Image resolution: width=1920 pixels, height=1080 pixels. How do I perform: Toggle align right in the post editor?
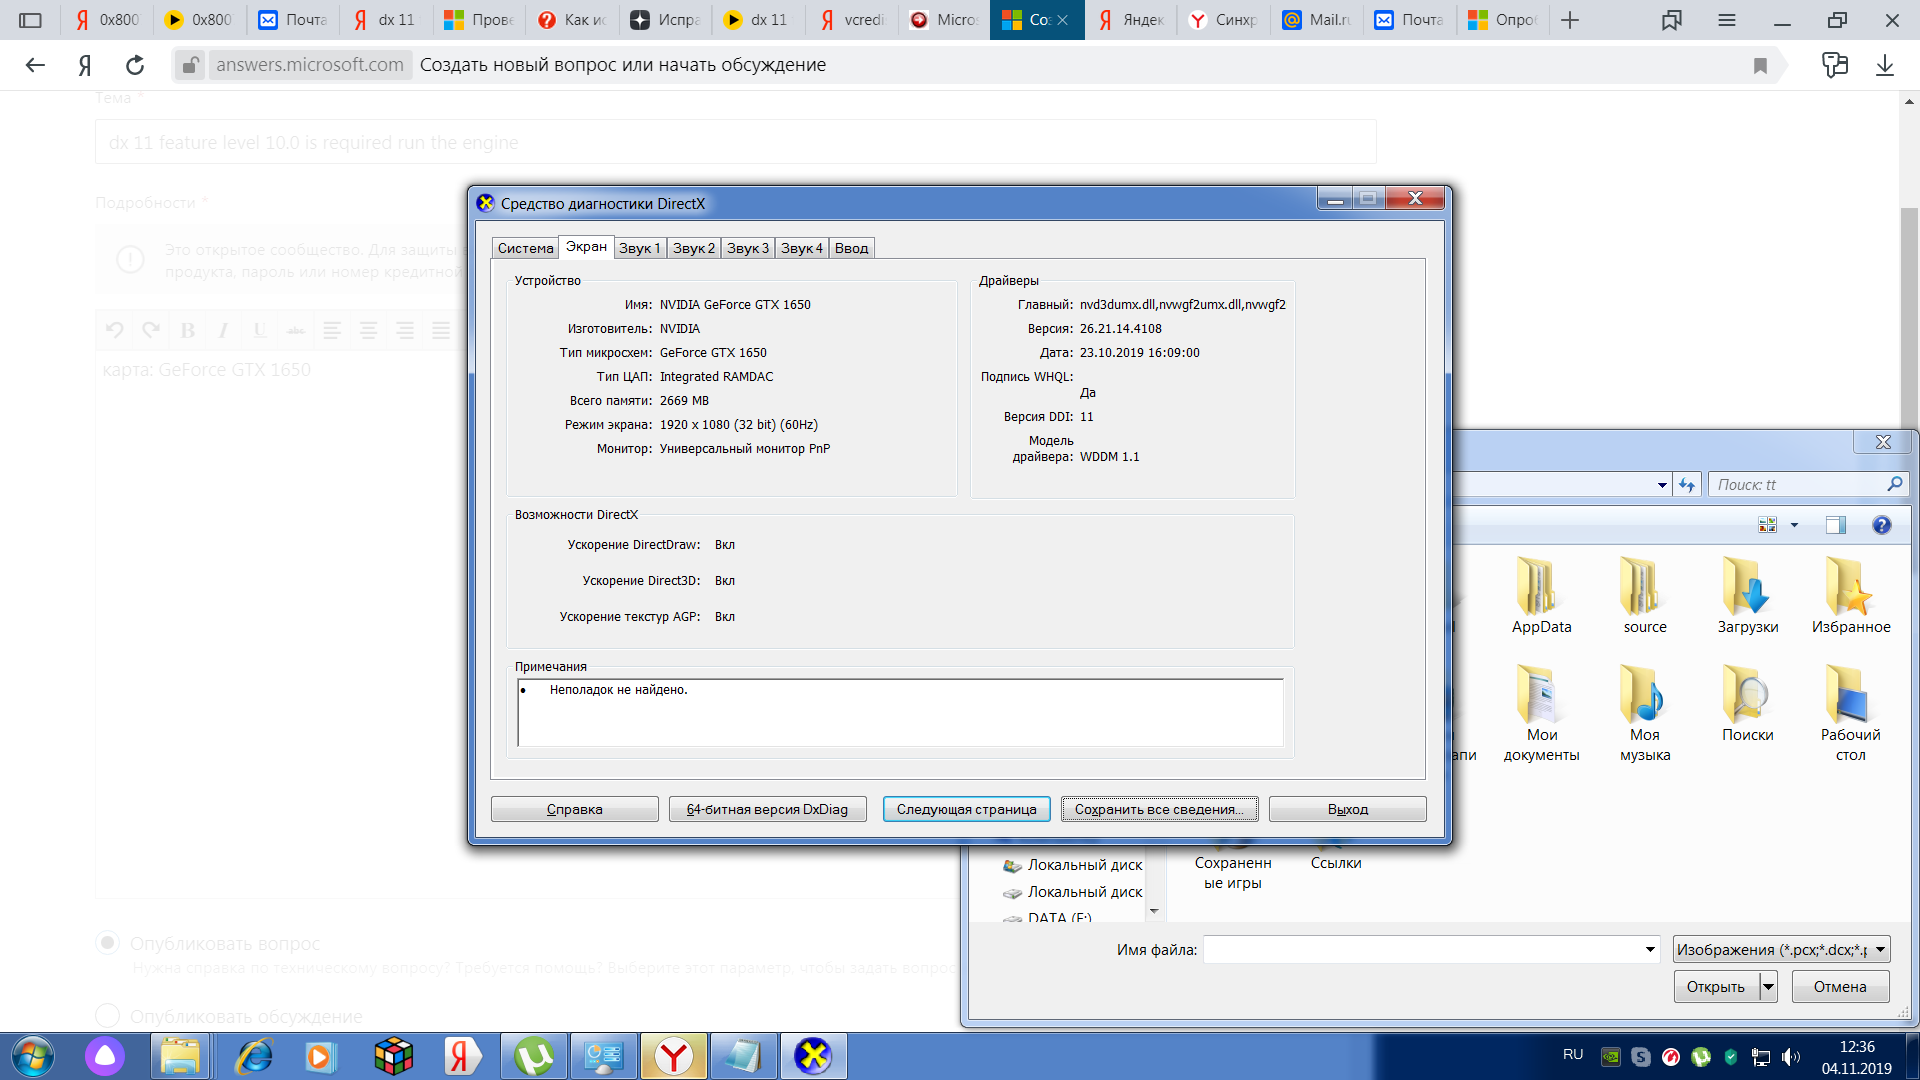click(x=404, y=330)
